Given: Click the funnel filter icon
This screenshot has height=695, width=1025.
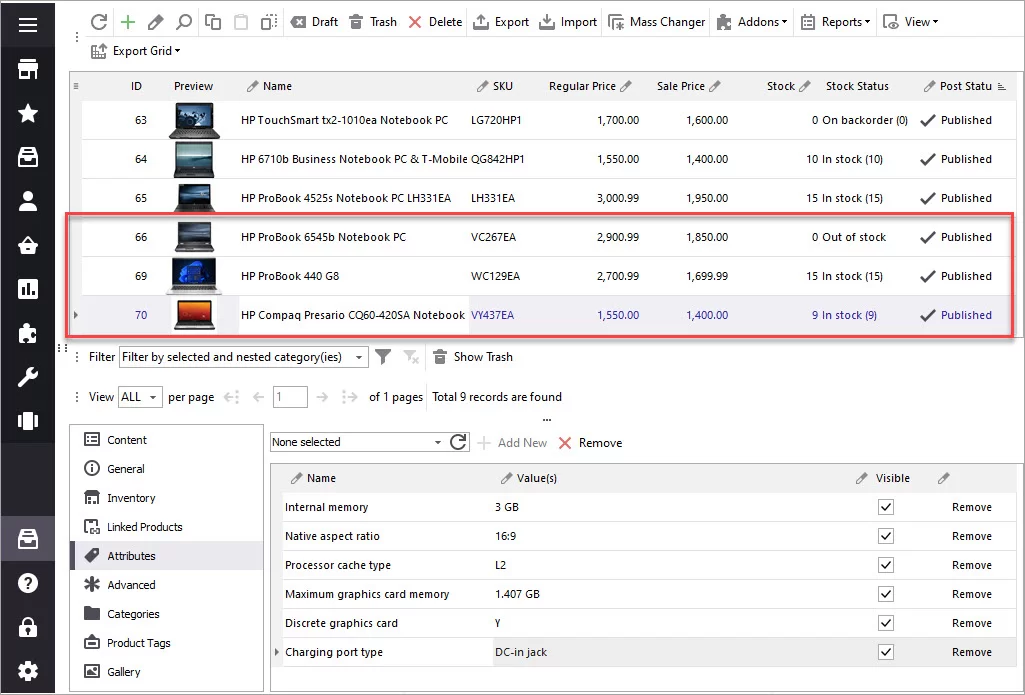Looking at the screenshot, I should click(382, 357).
